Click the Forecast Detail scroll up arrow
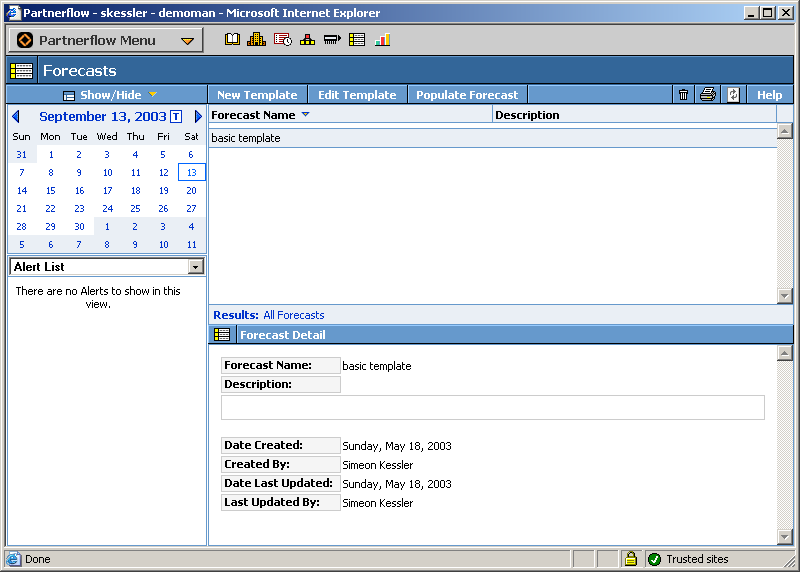The height and width of the screenshot is (572, 800). 784,353
